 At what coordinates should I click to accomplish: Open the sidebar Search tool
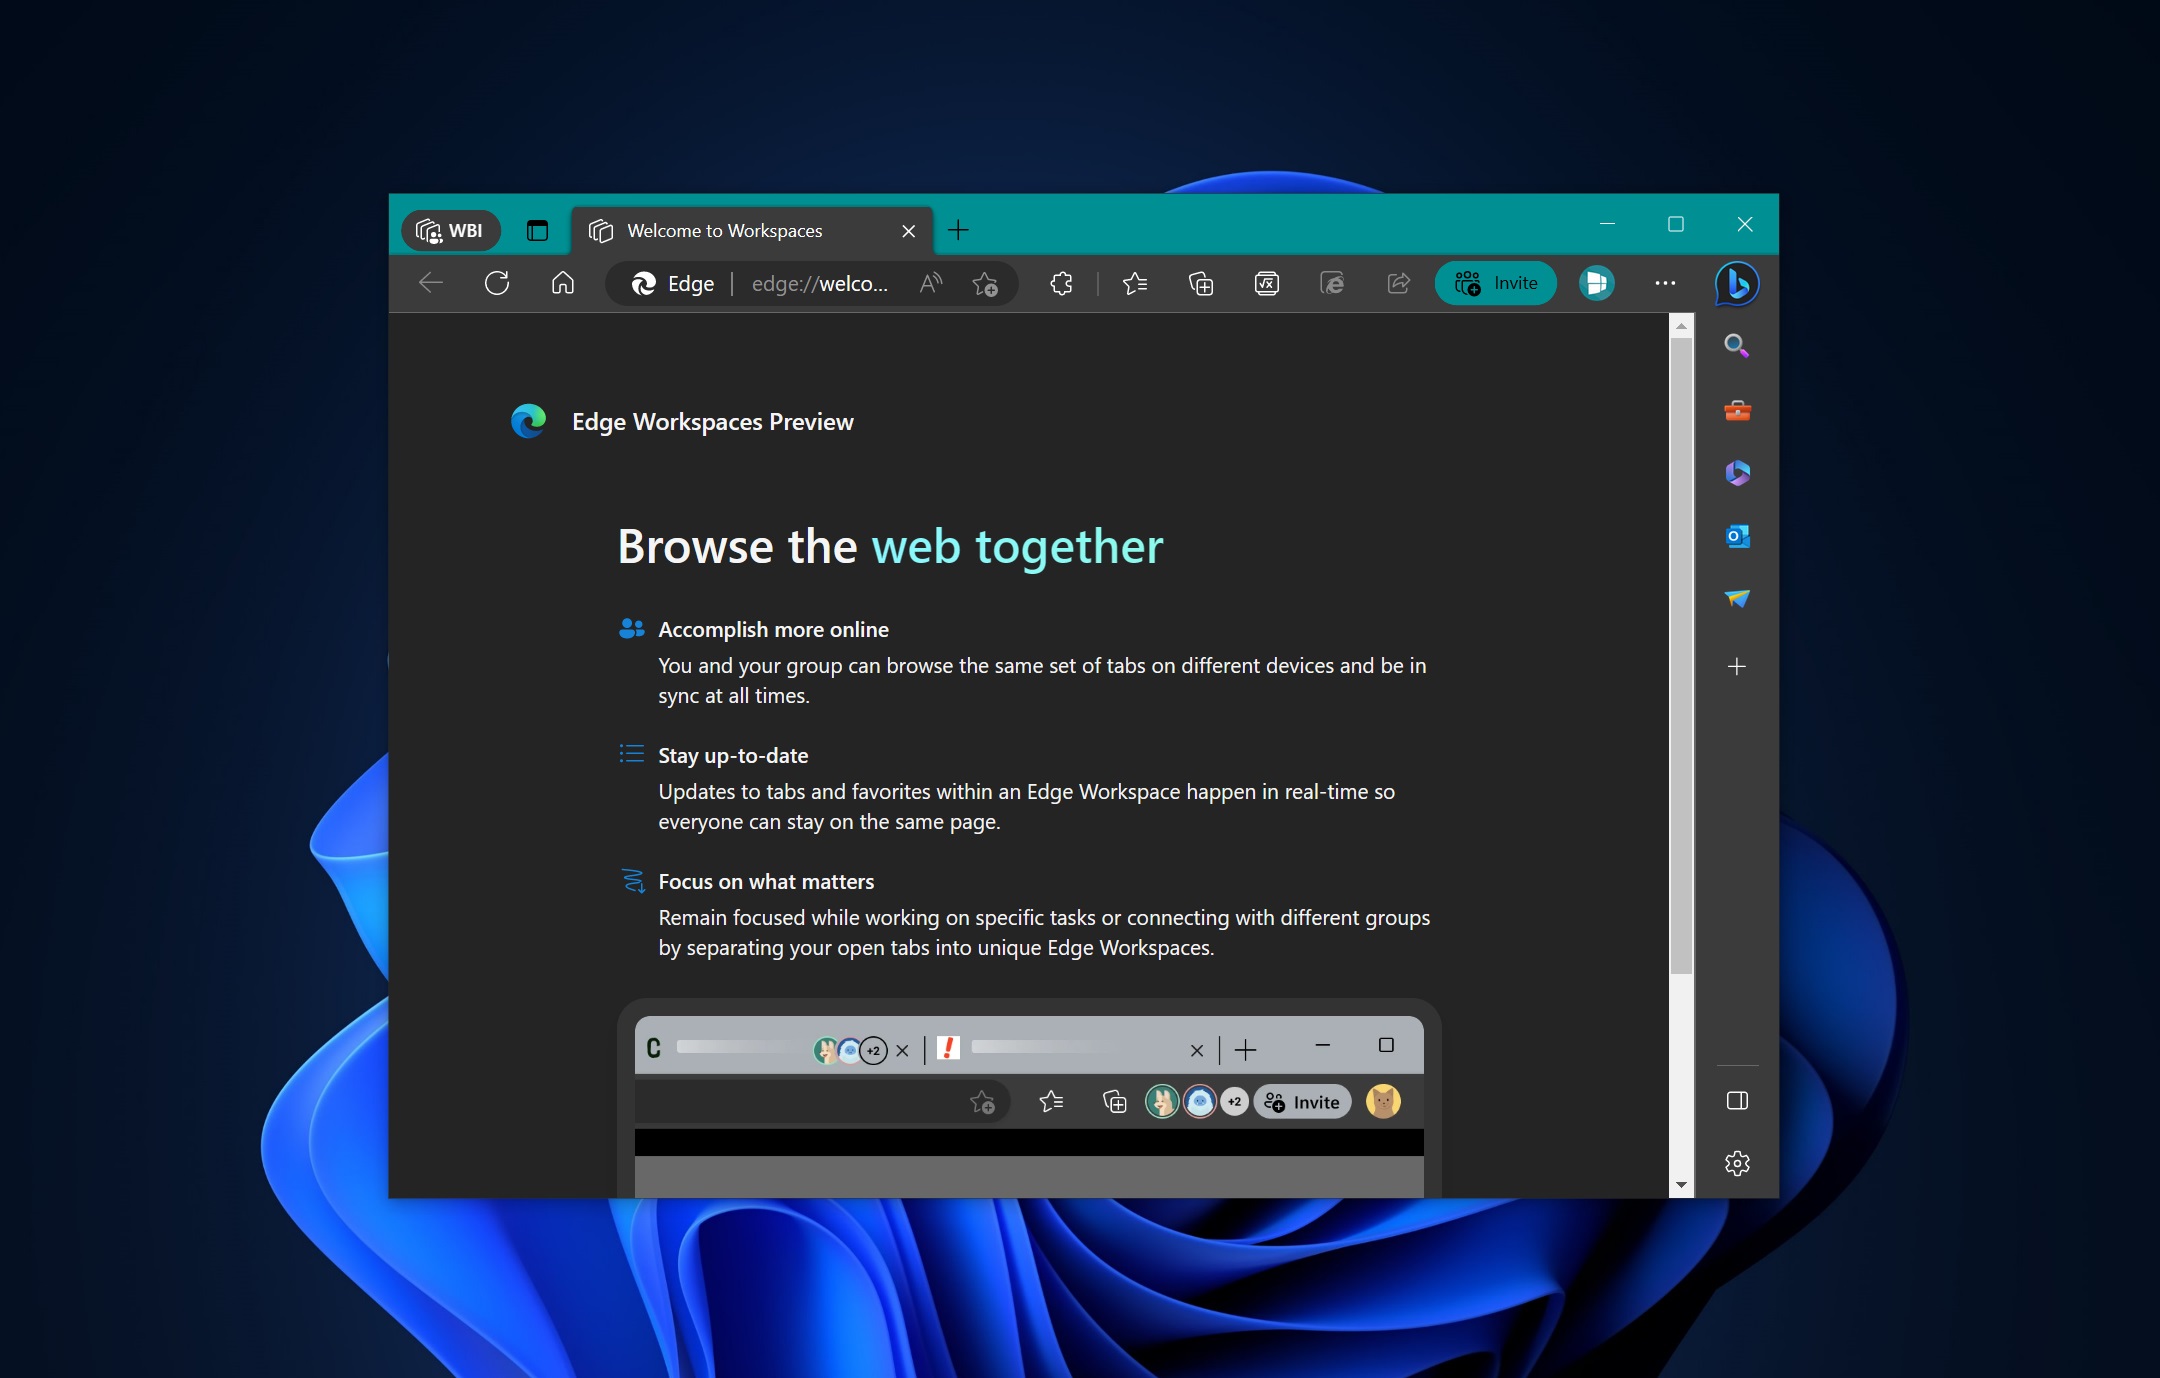coord(1737,346)
